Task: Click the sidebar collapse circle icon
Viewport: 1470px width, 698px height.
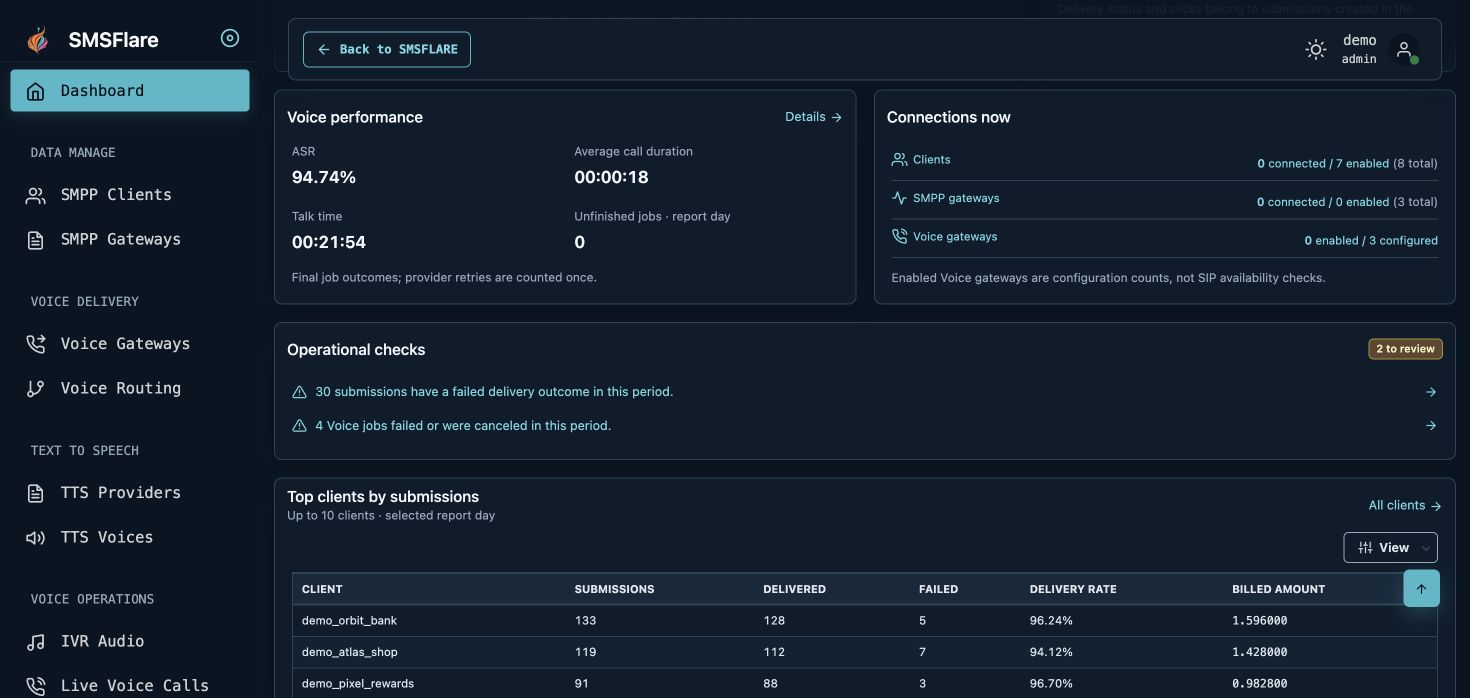Action: click(x=230, y=38)
